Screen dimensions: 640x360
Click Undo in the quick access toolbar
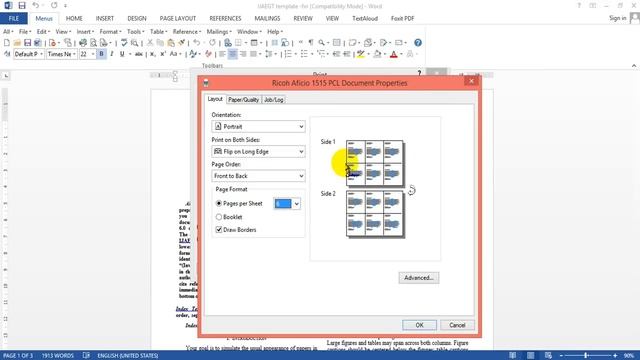36,6
